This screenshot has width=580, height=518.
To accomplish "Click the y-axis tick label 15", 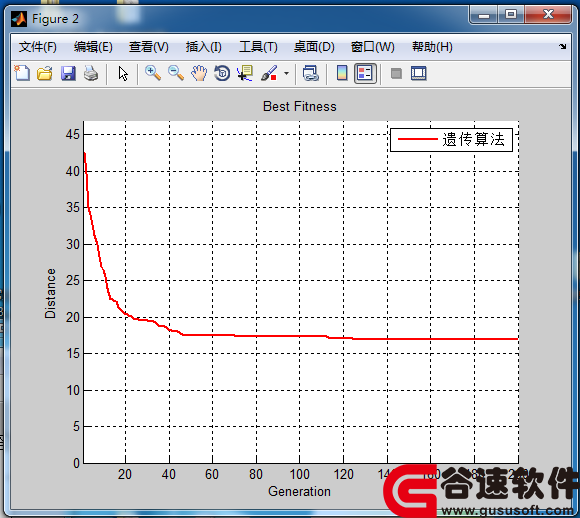I will point(72,353).
